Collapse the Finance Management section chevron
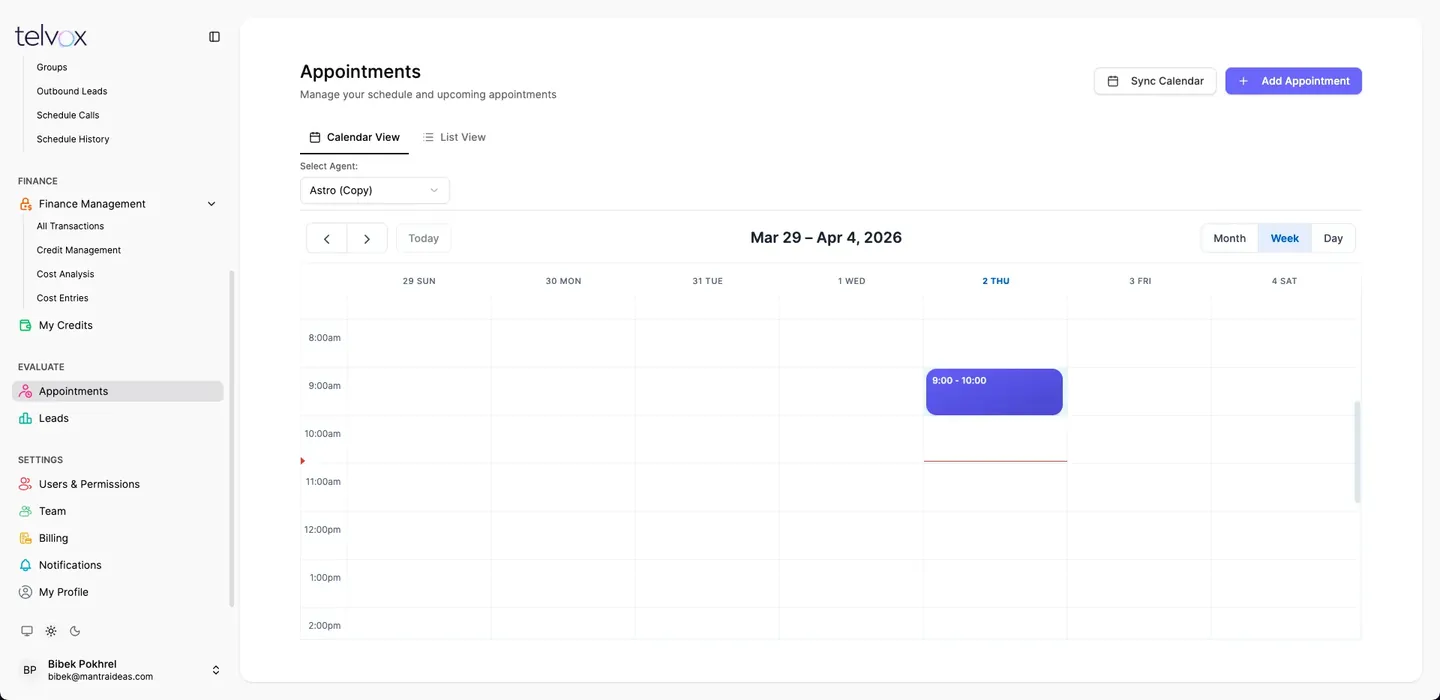 coord(211,204)
